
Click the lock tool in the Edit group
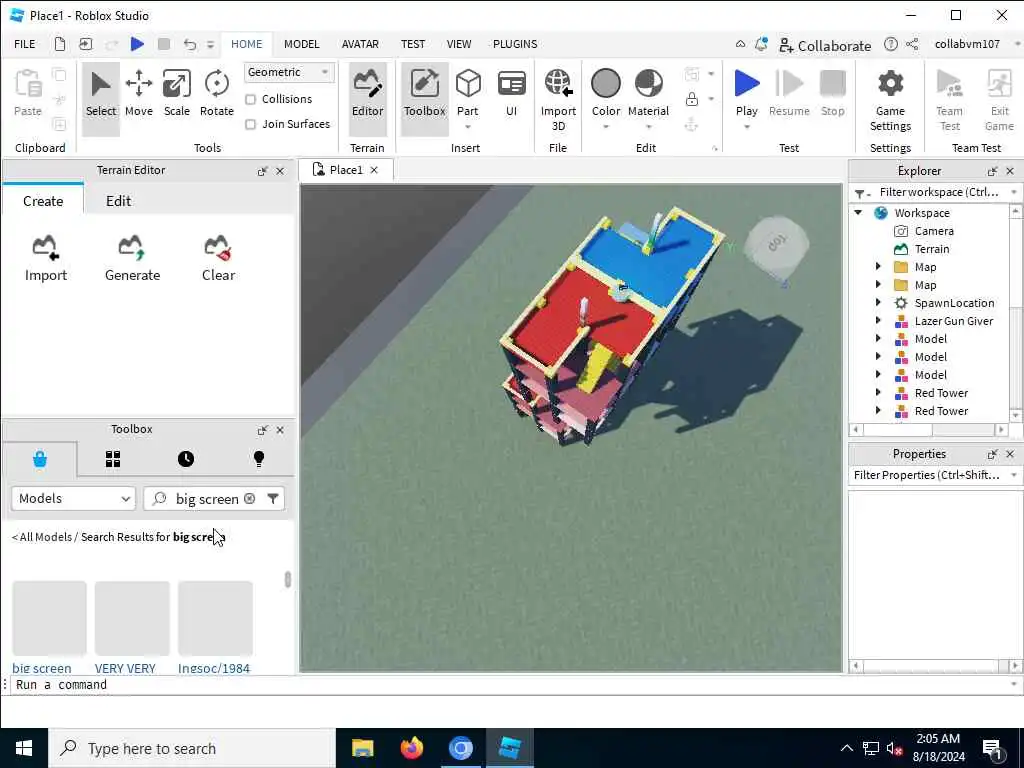tap(692, 99)
